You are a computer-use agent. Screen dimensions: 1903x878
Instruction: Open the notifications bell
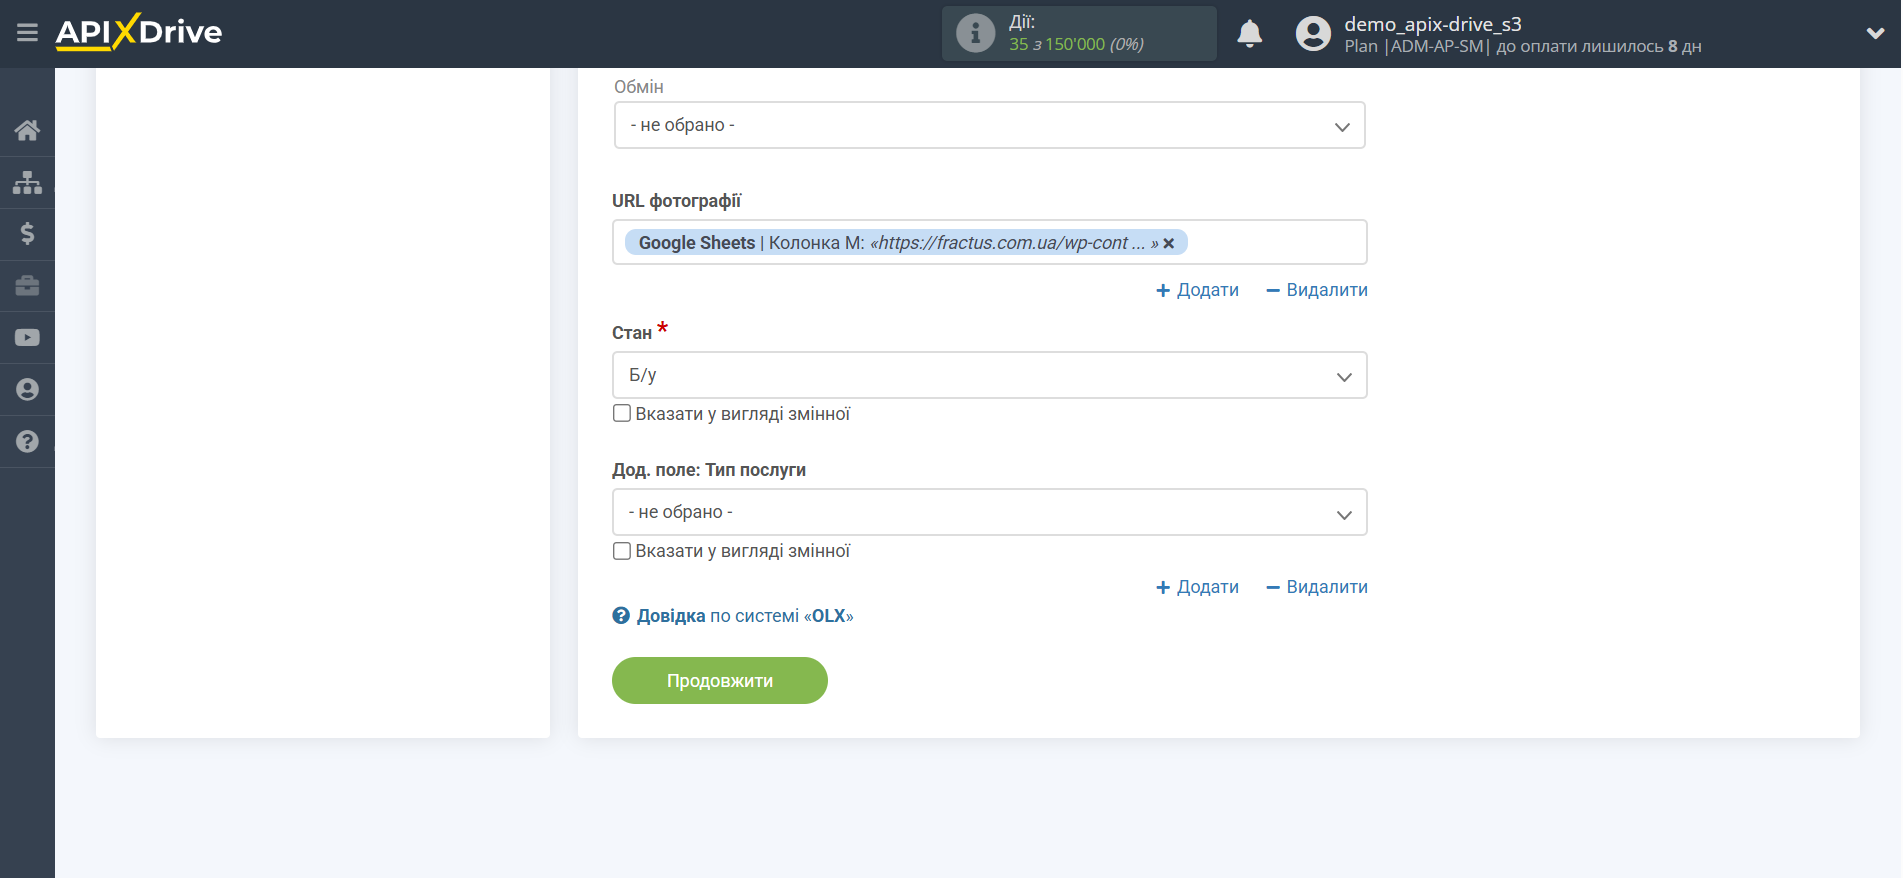click(1249, 34)
